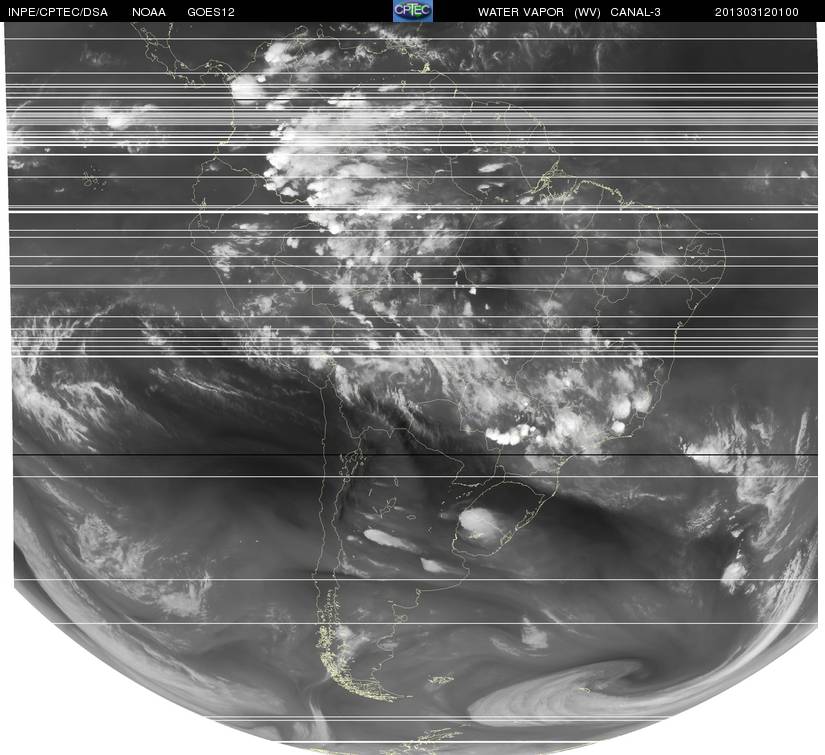Screen dimensions: 825x755
Task: Click the CPTEC logo in header
Action: click(413, 11)
